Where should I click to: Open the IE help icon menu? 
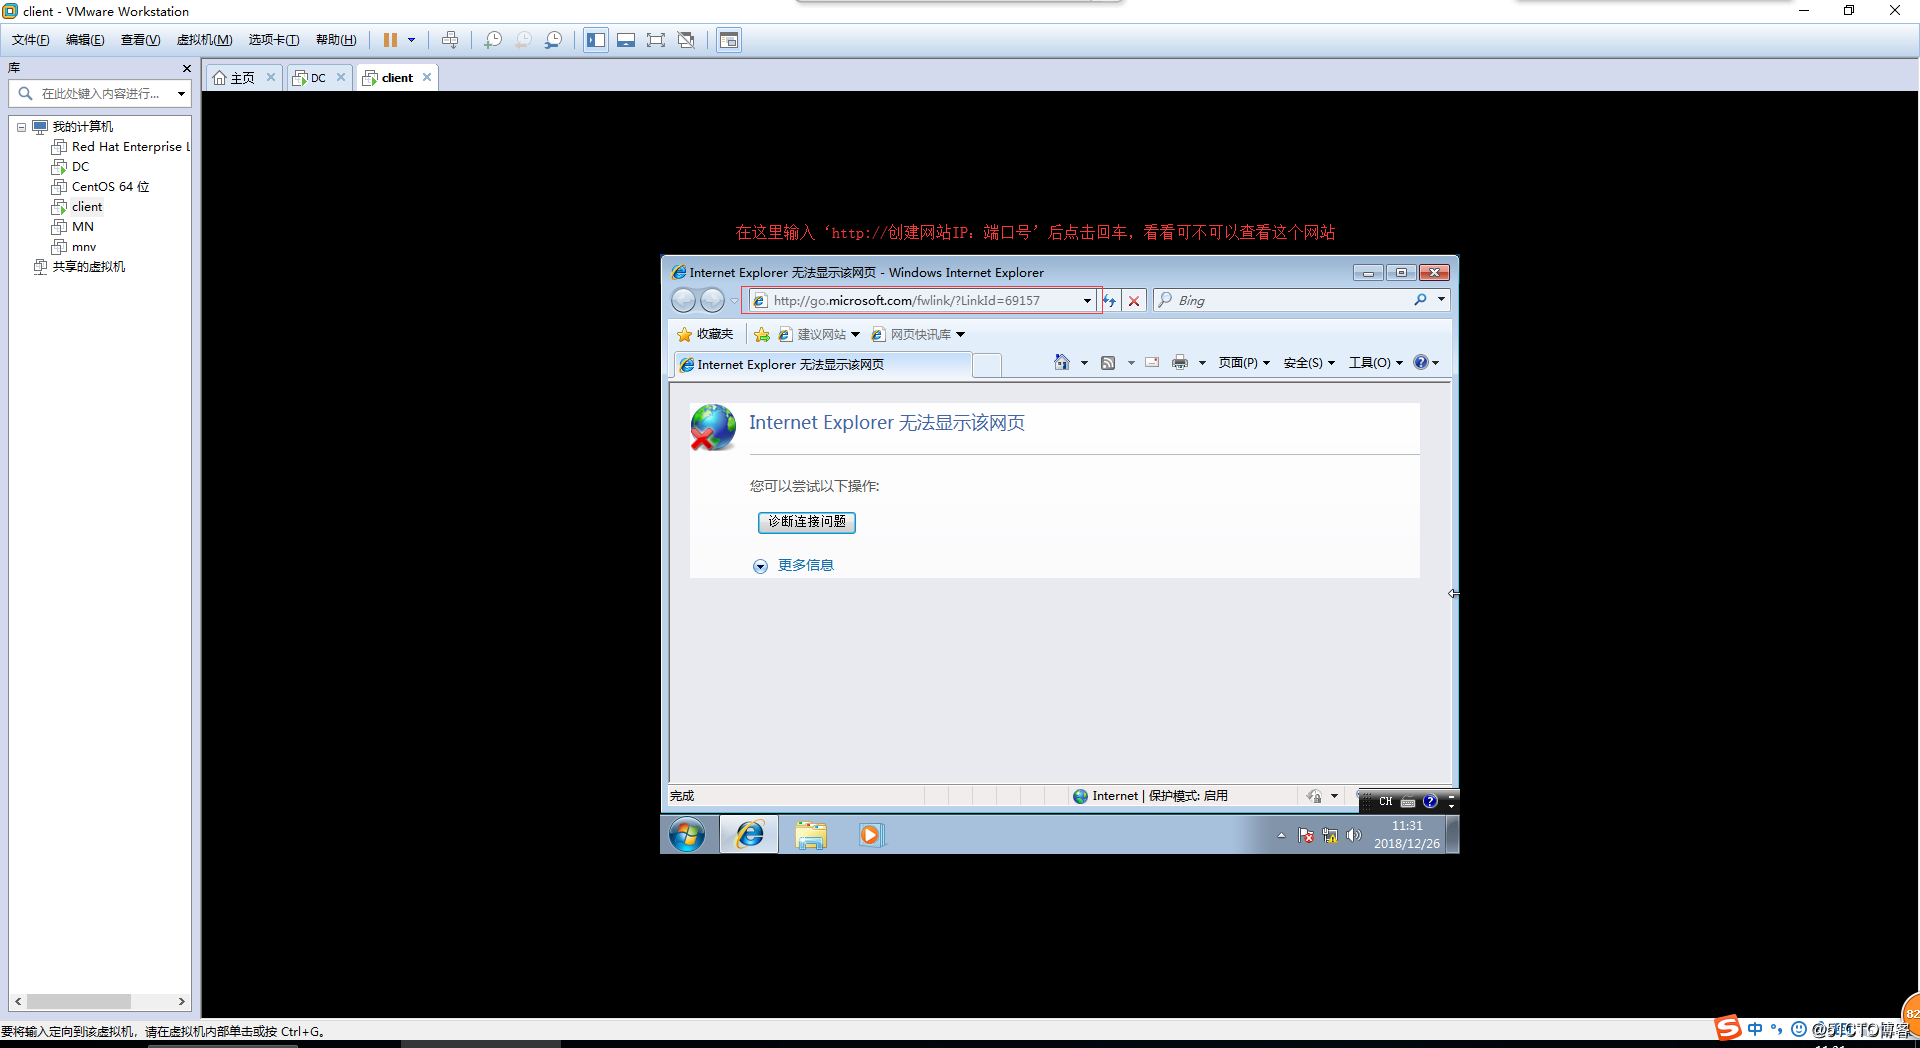1426,363
